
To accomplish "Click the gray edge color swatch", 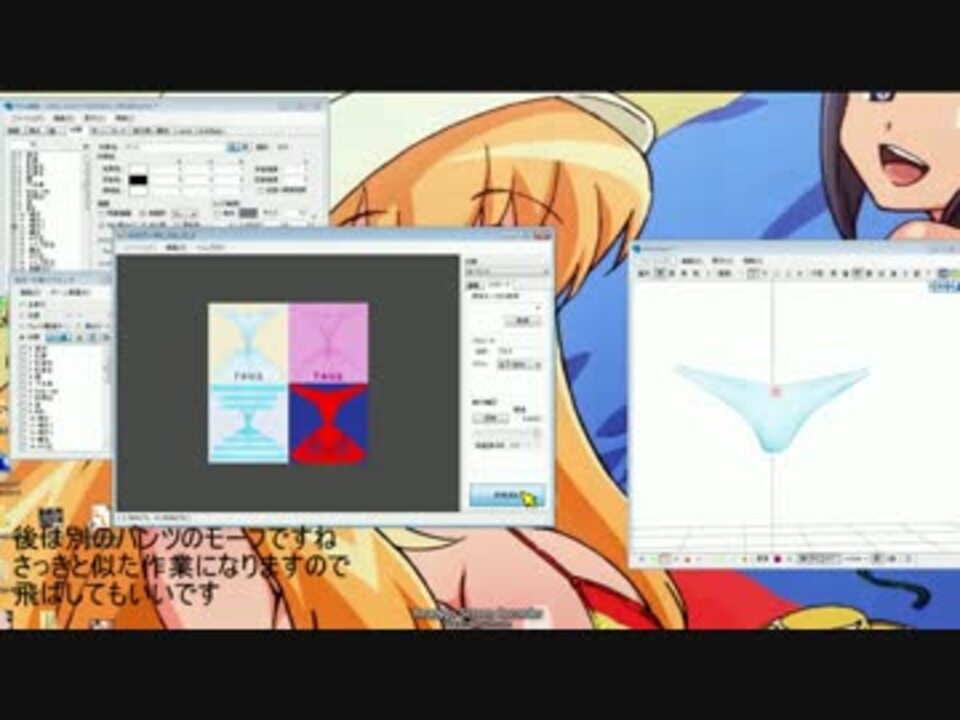I will tap(248, 213).
